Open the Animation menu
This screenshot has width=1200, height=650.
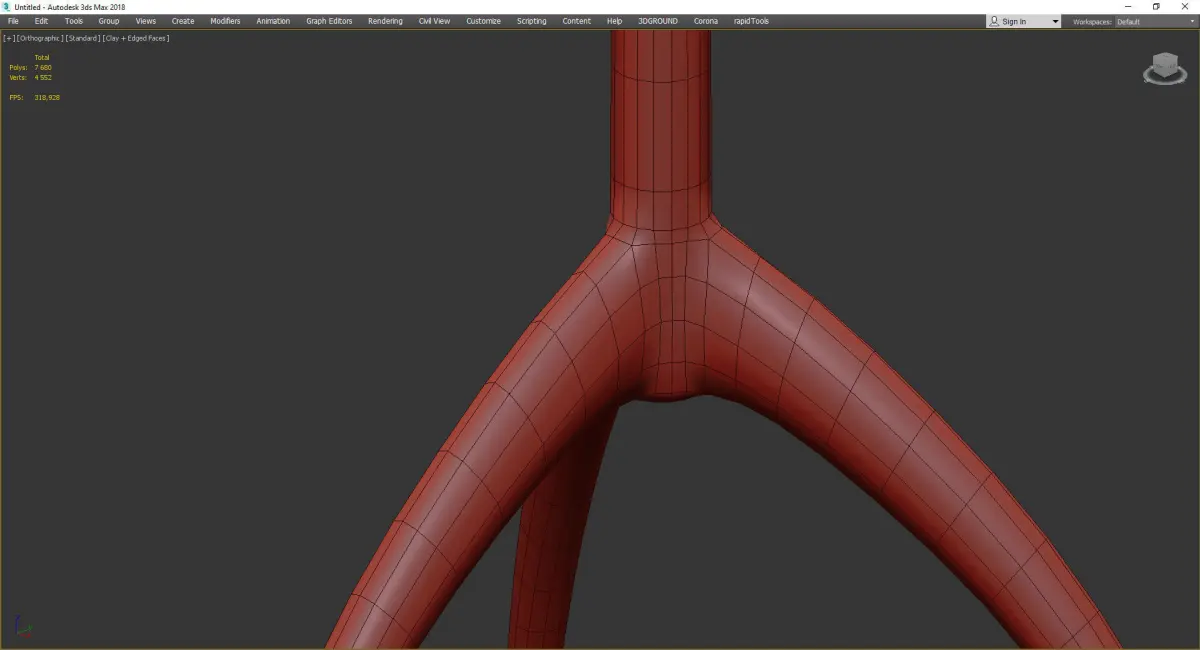click(273, 21)
